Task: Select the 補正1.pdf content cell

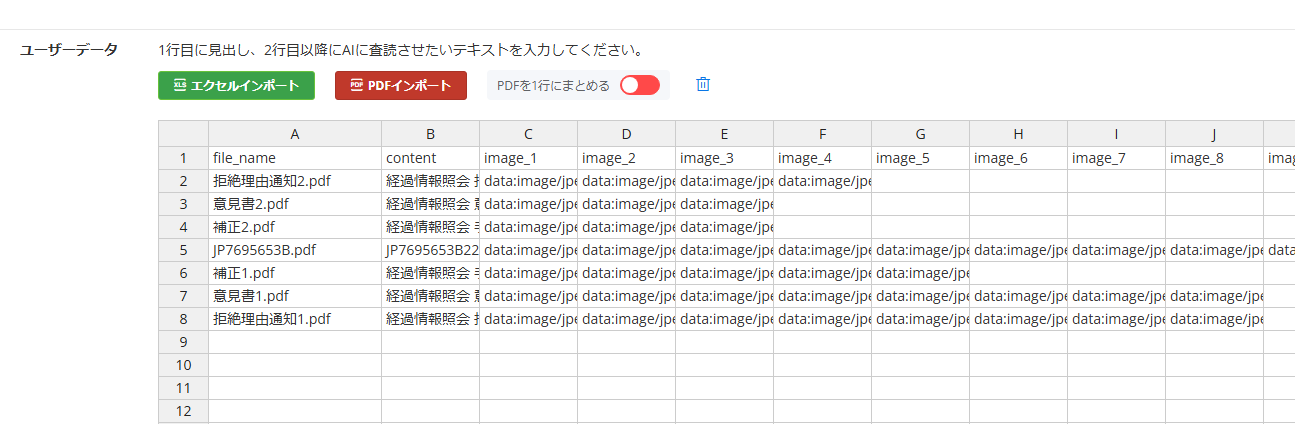Action: (430, 273)
